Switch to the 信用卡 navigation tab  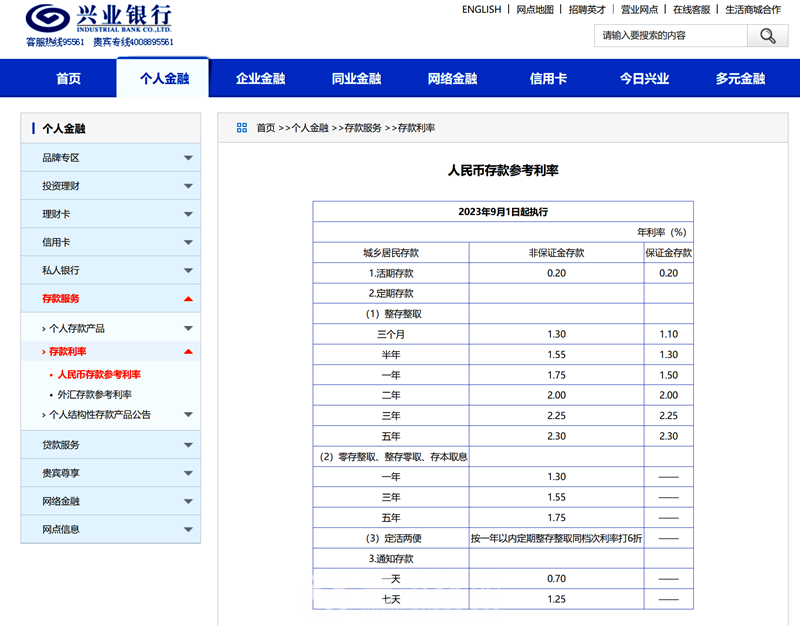pos(548,79)
